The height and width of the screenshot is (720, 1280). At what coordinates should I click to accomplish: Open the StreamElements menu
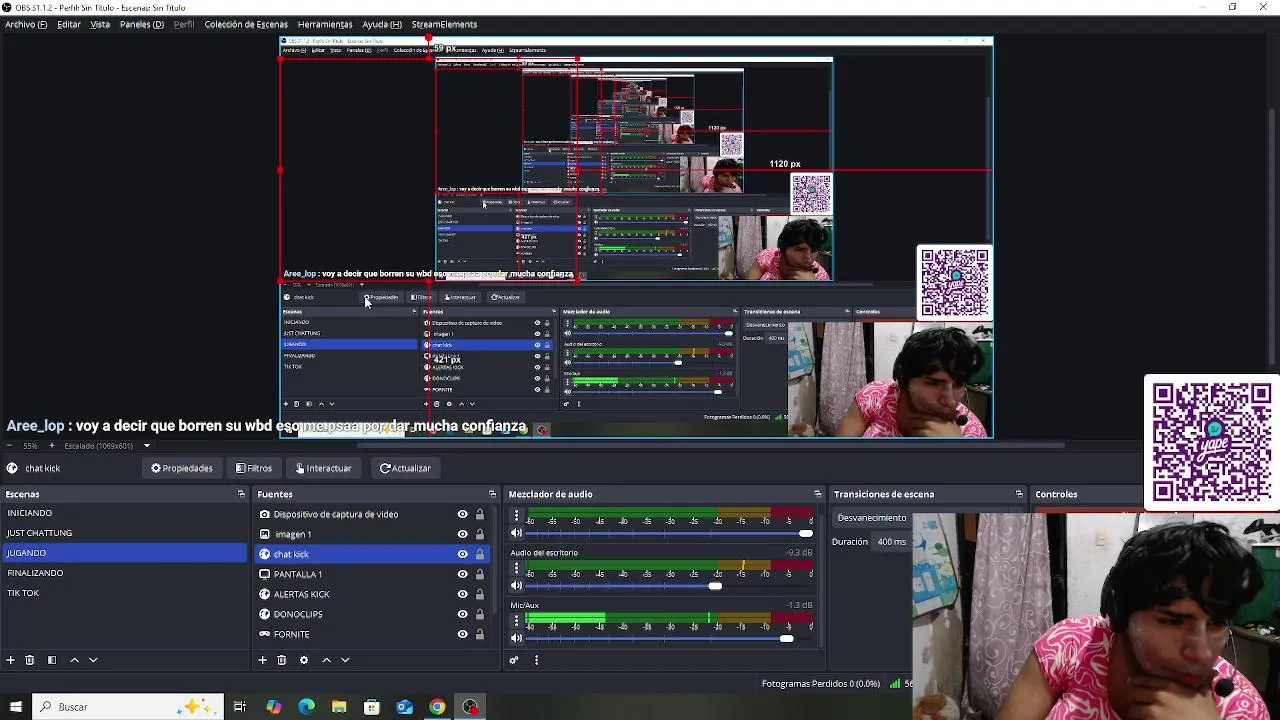tap(444, 24)
